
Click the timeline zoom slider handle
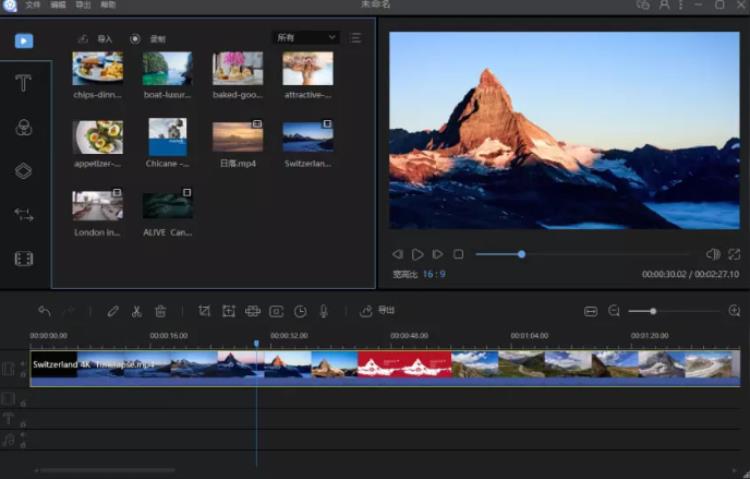coord(653,311)
